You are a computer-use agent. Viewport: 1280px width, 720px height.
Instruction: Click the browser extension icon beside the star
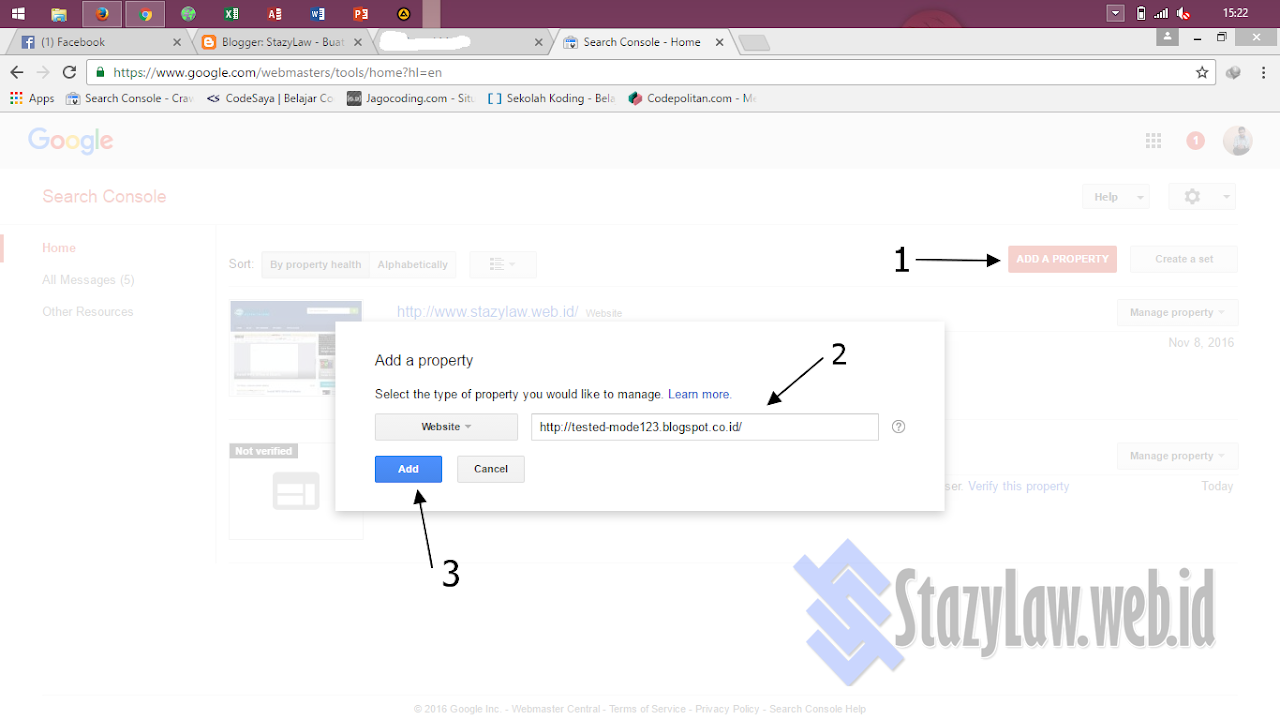pyautogui.click(x=1233, y=72)
